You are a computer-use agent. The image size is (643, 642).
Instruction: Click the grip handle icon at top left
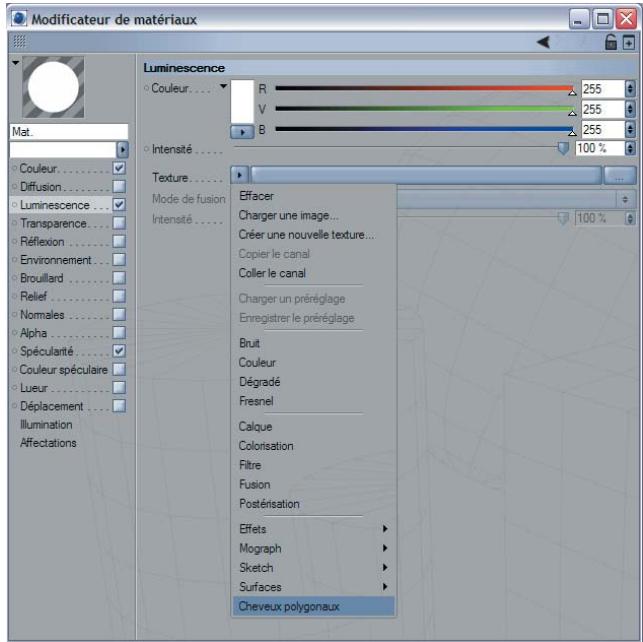pos(15,41)
